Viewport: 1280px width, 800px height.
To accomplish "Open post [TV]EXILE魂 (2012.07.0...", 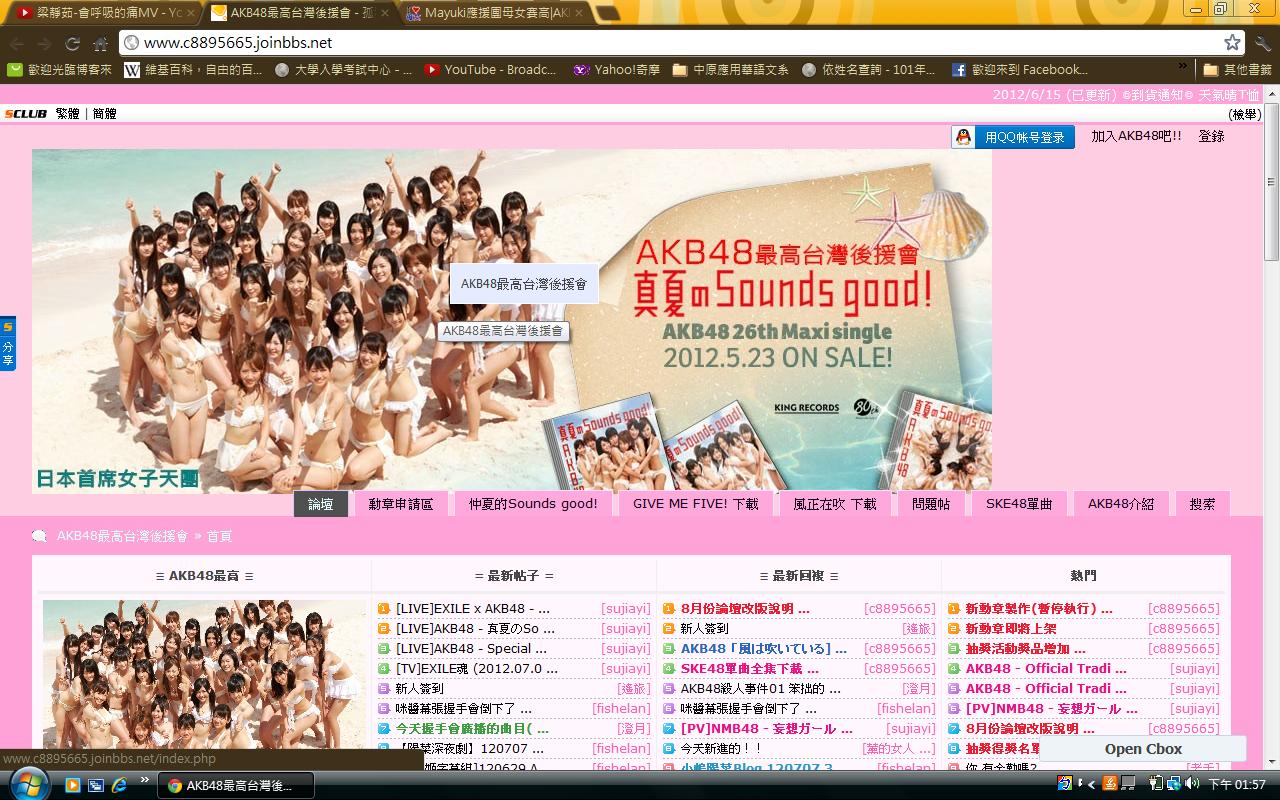I will 477,668.
